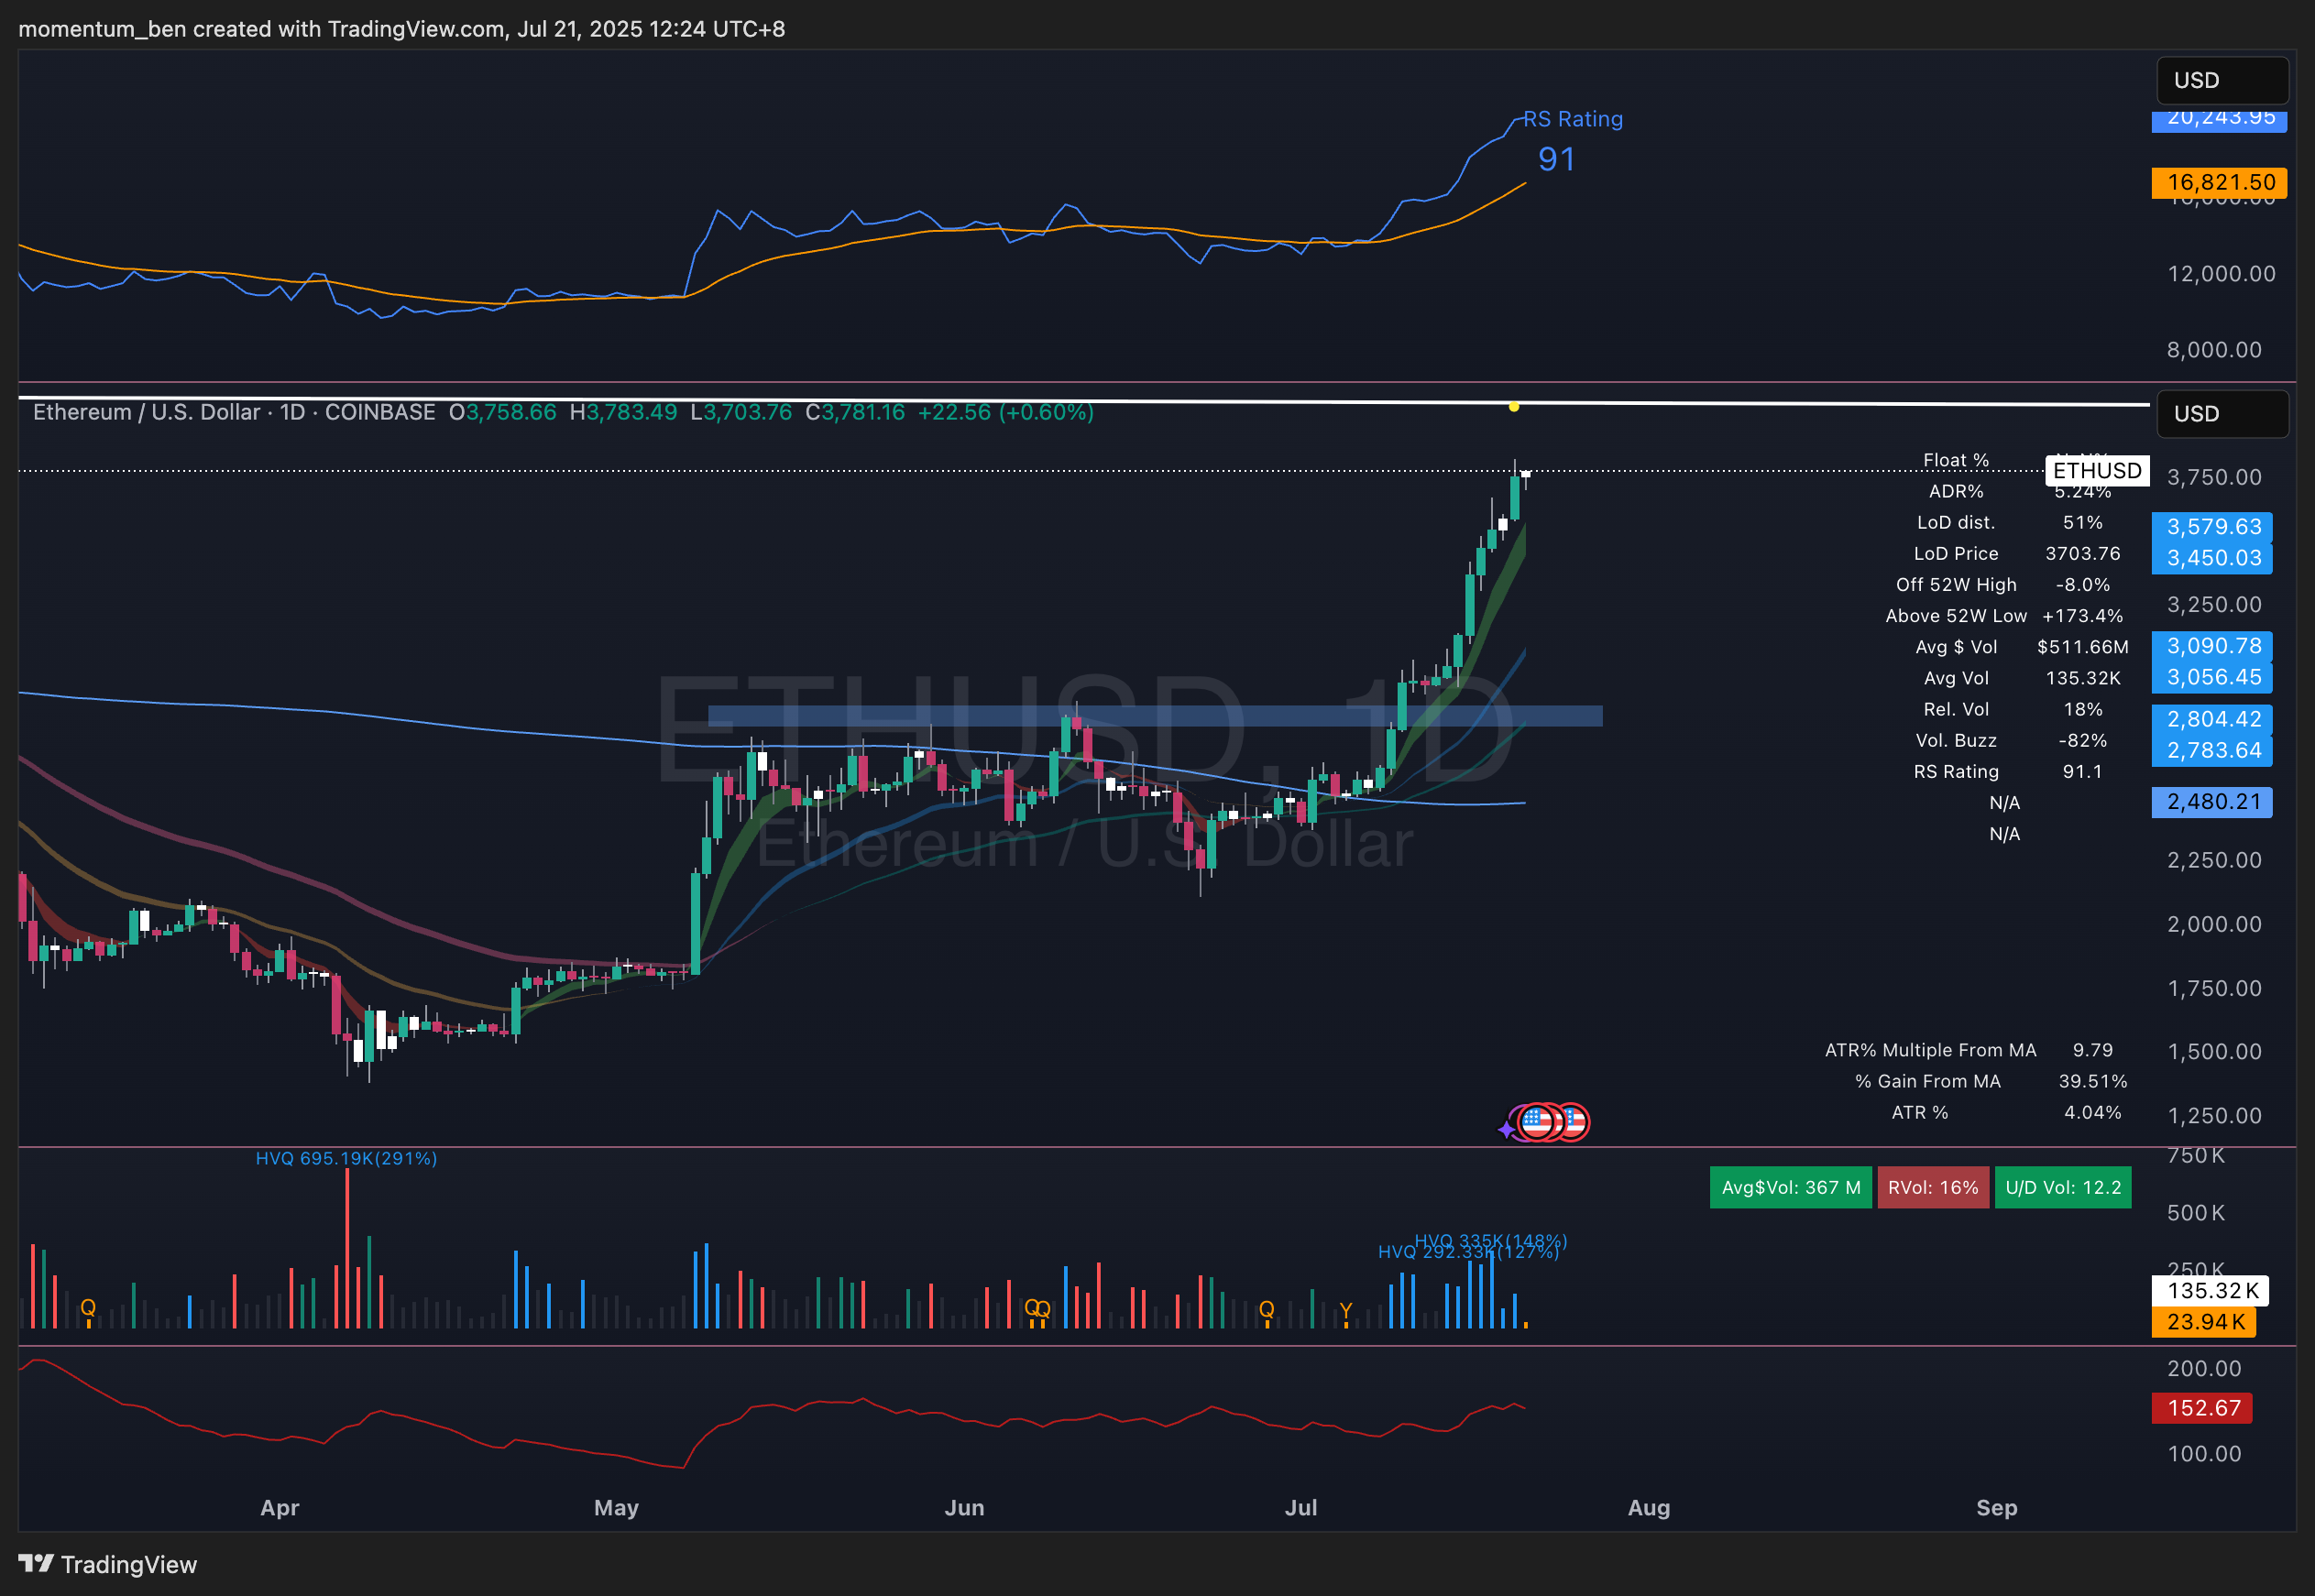Open USD currency selector in top pane
Viewport: 2315px width, 1596px height.
tap(2222, 80)
